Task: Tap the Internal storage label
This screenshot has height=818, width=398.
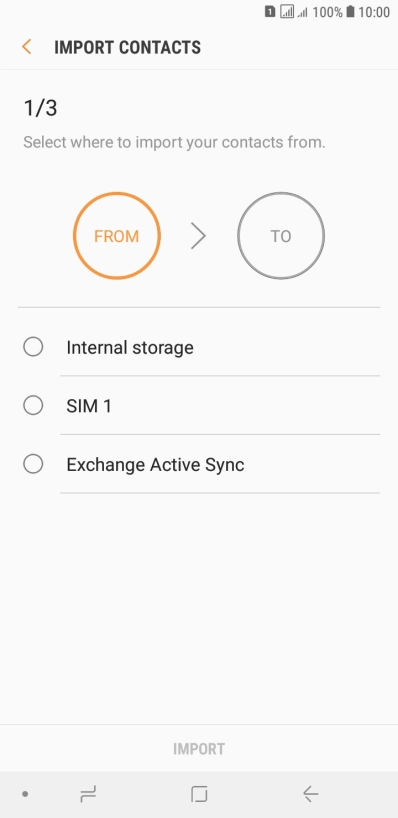Action: coord(130,347)
